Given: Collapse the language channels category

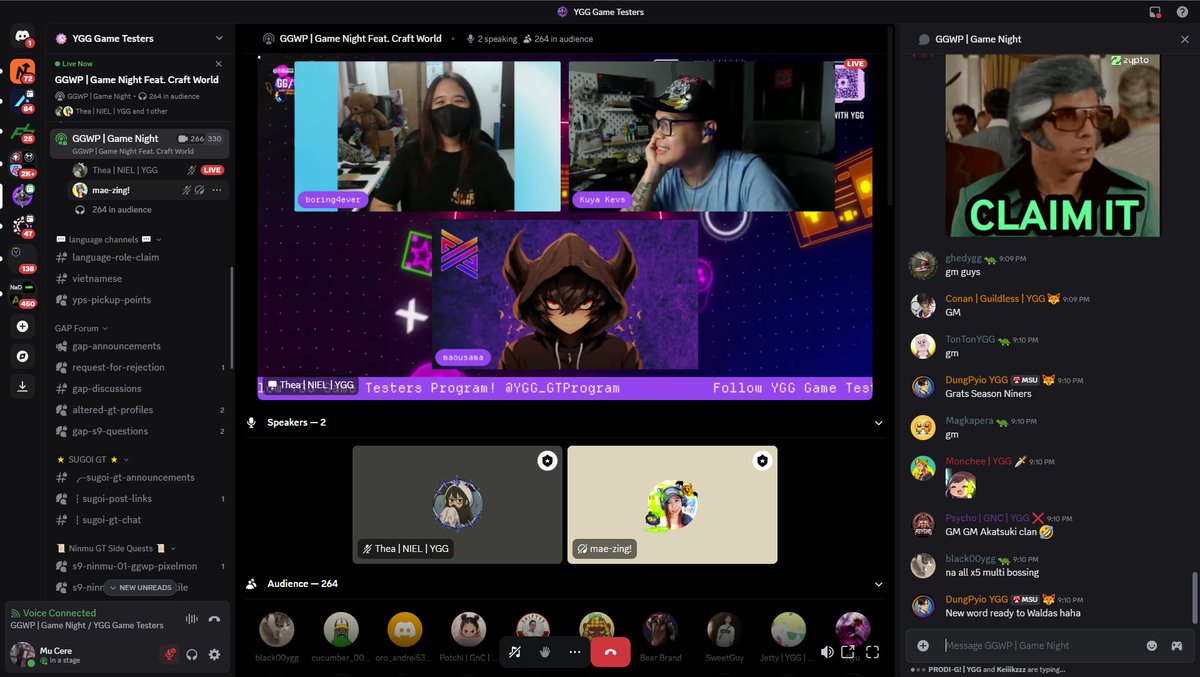Looking at the screenshot, I should coord(158,240).
